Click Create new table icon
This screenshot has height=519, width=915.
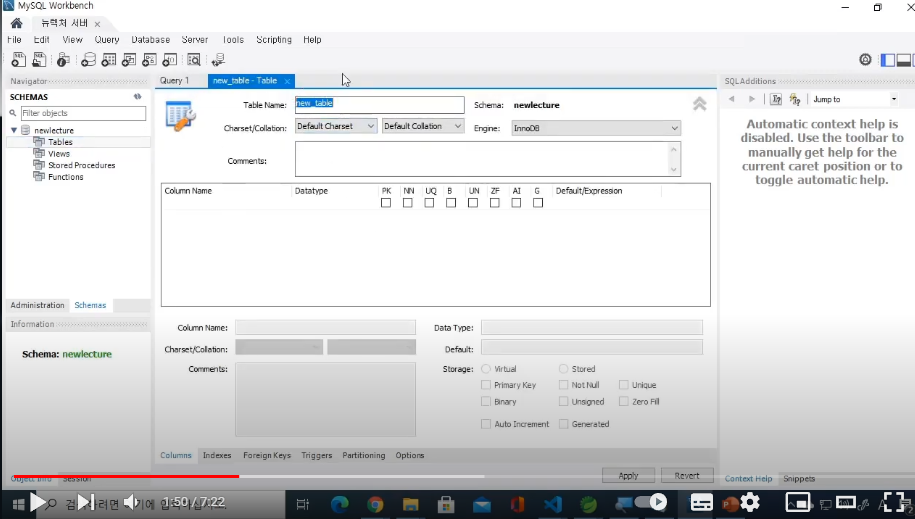pos(109,60)
